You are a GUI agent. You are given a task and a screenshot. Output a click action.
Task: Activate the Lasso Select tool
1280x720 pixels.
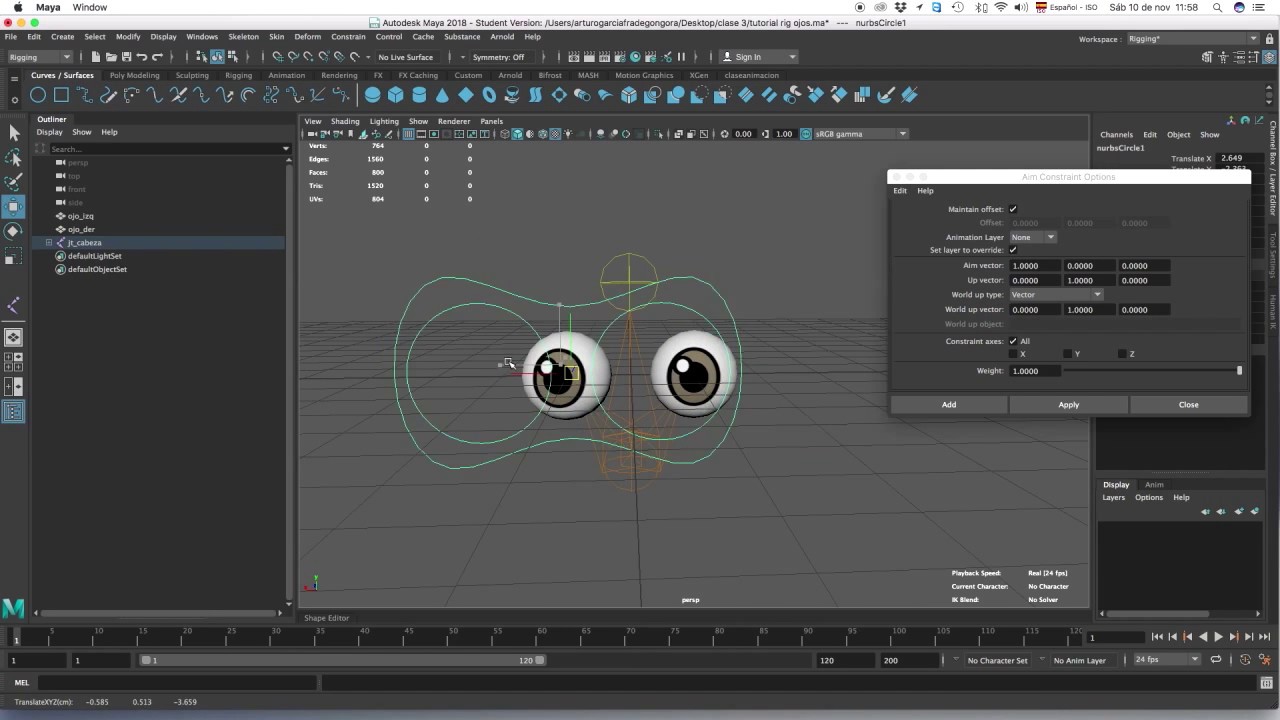point(13,158)
